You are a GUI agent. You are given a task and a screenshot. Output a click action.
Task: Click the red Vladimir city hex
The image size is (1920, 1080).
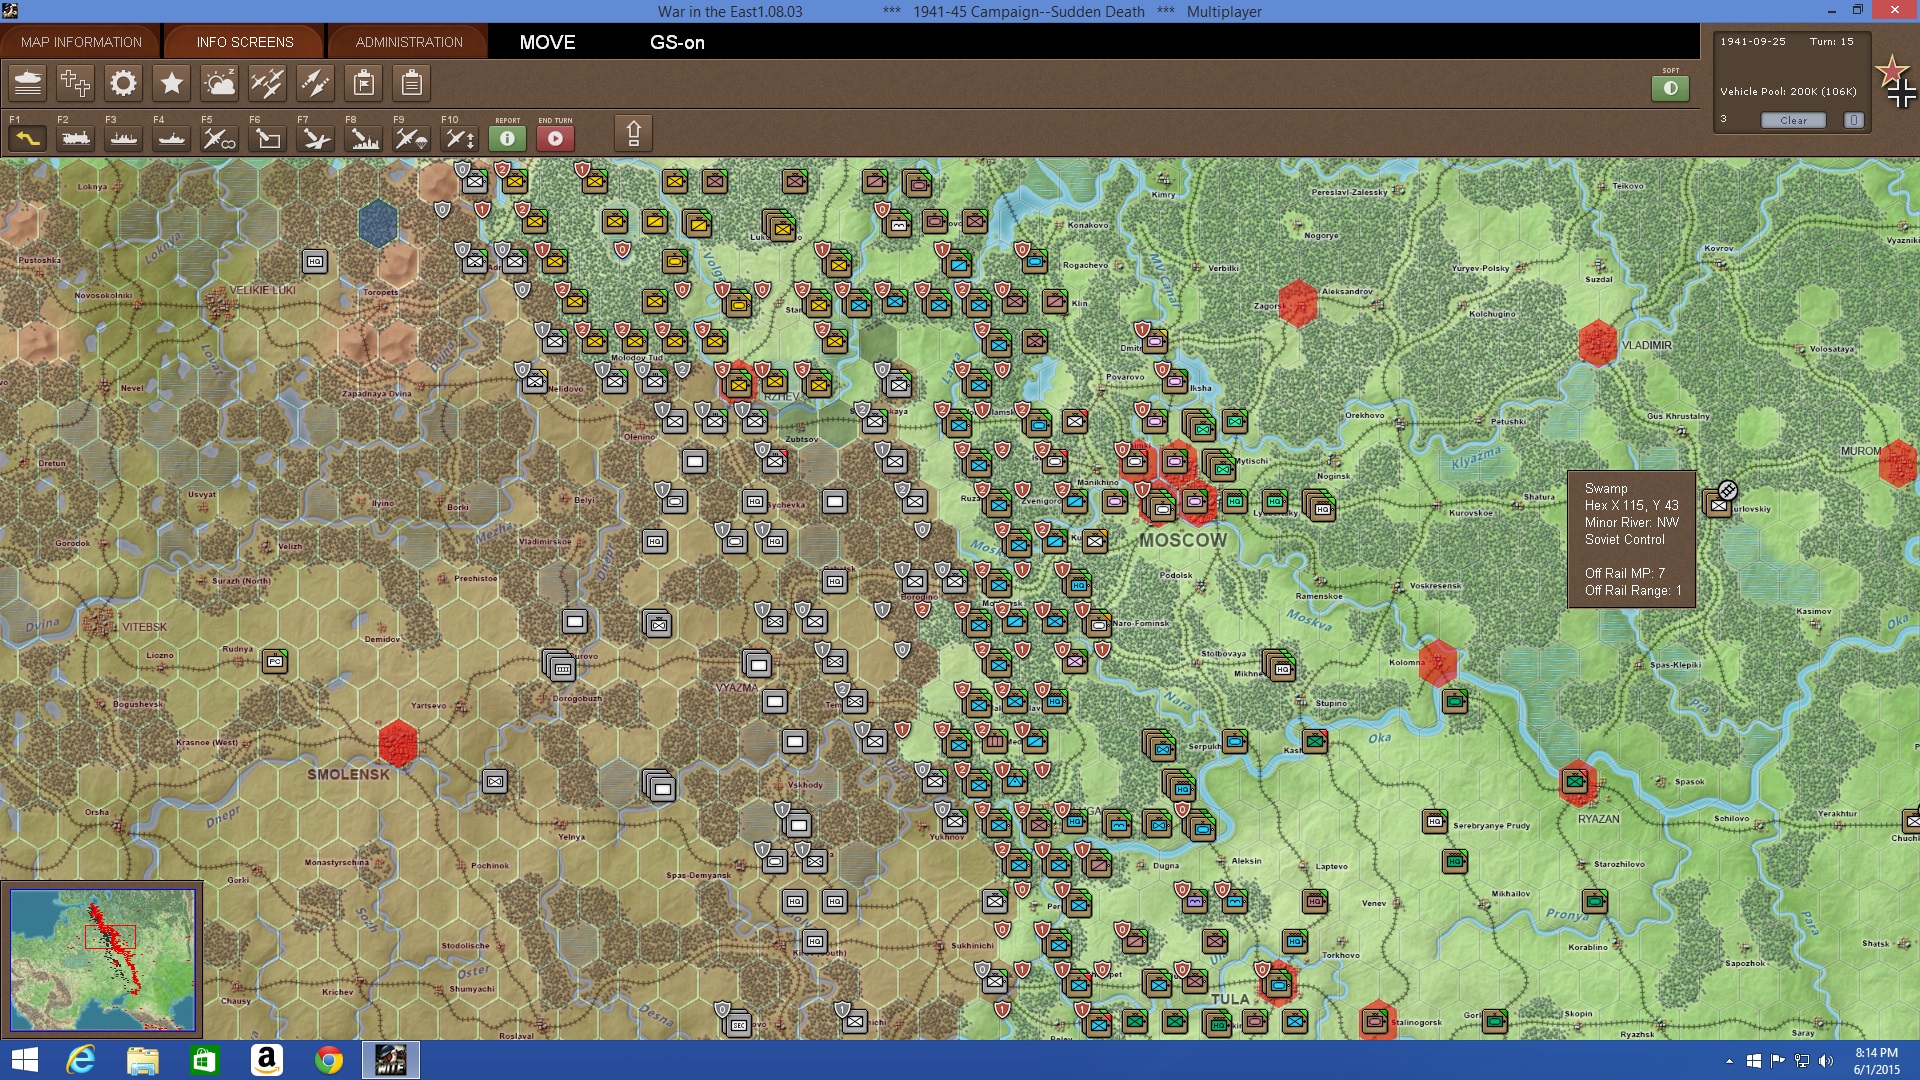1598,343
